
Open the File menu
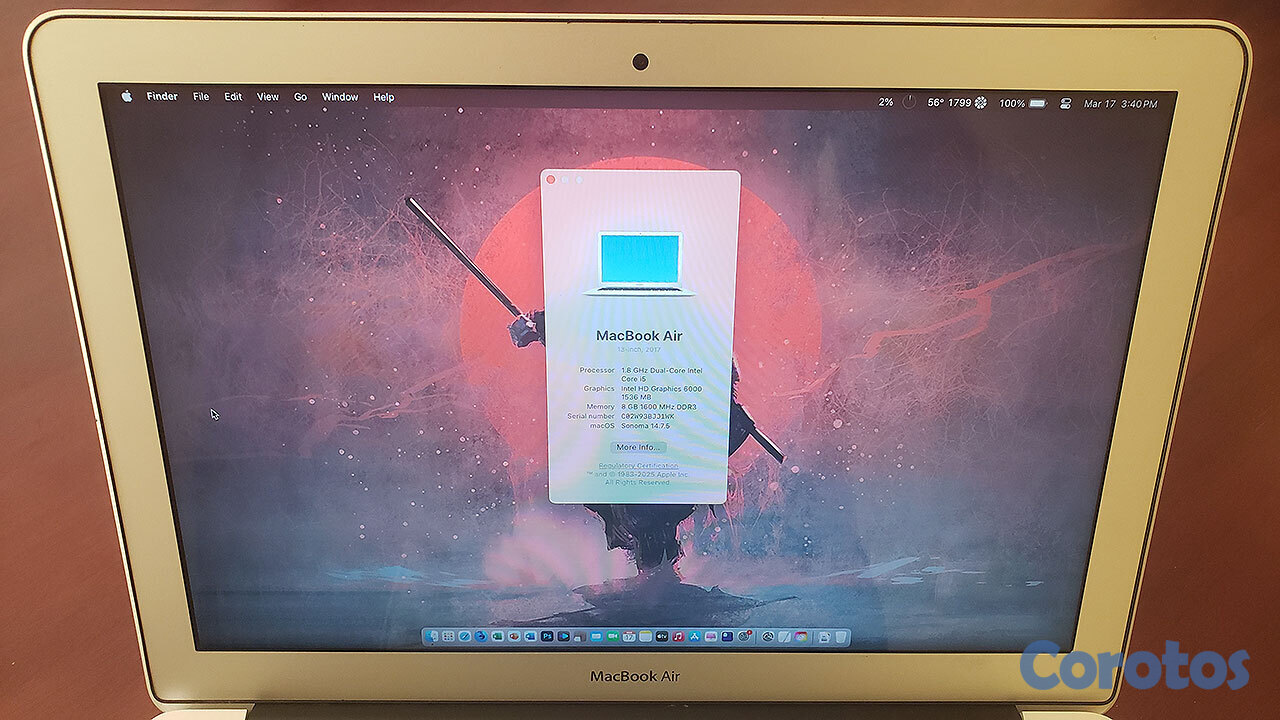[201, 97]
